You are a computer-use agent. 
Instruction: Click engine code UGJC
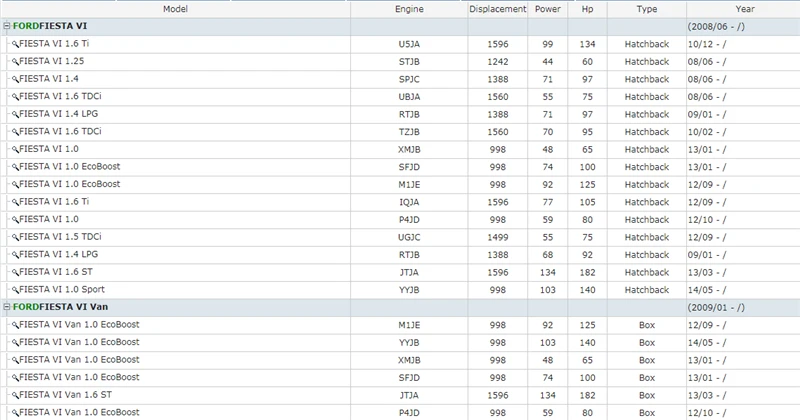[409, 237]
